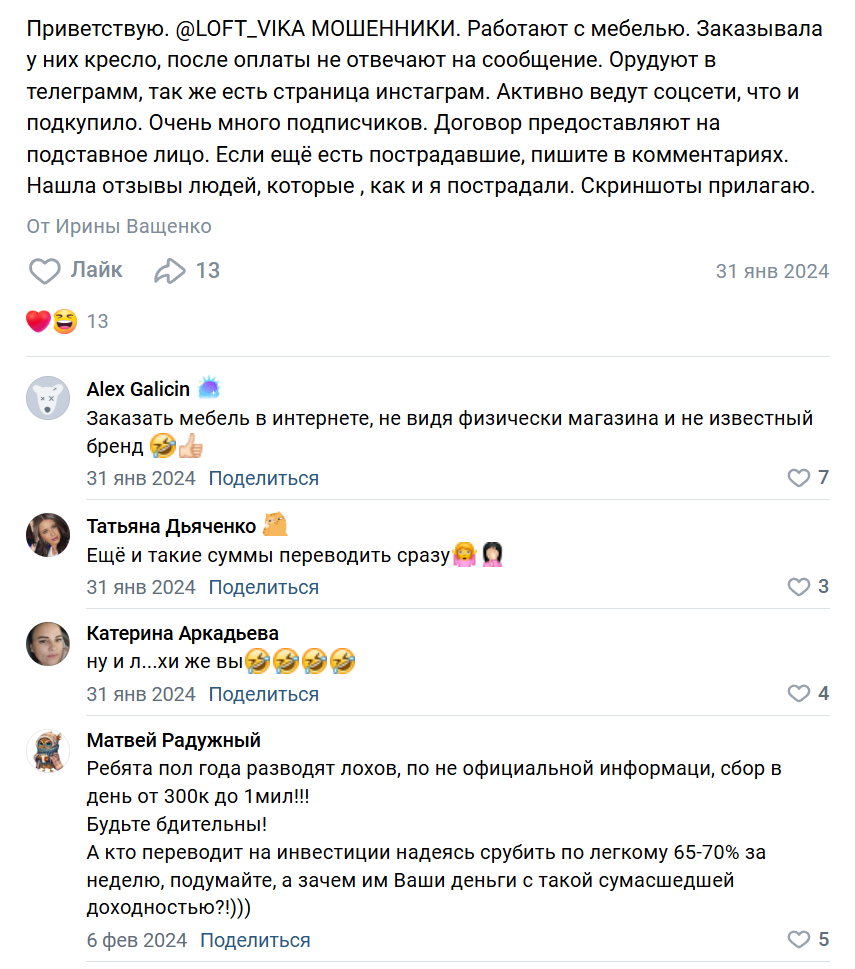Like the post with the heart icon
855x969 pixels.
(45, 271)
